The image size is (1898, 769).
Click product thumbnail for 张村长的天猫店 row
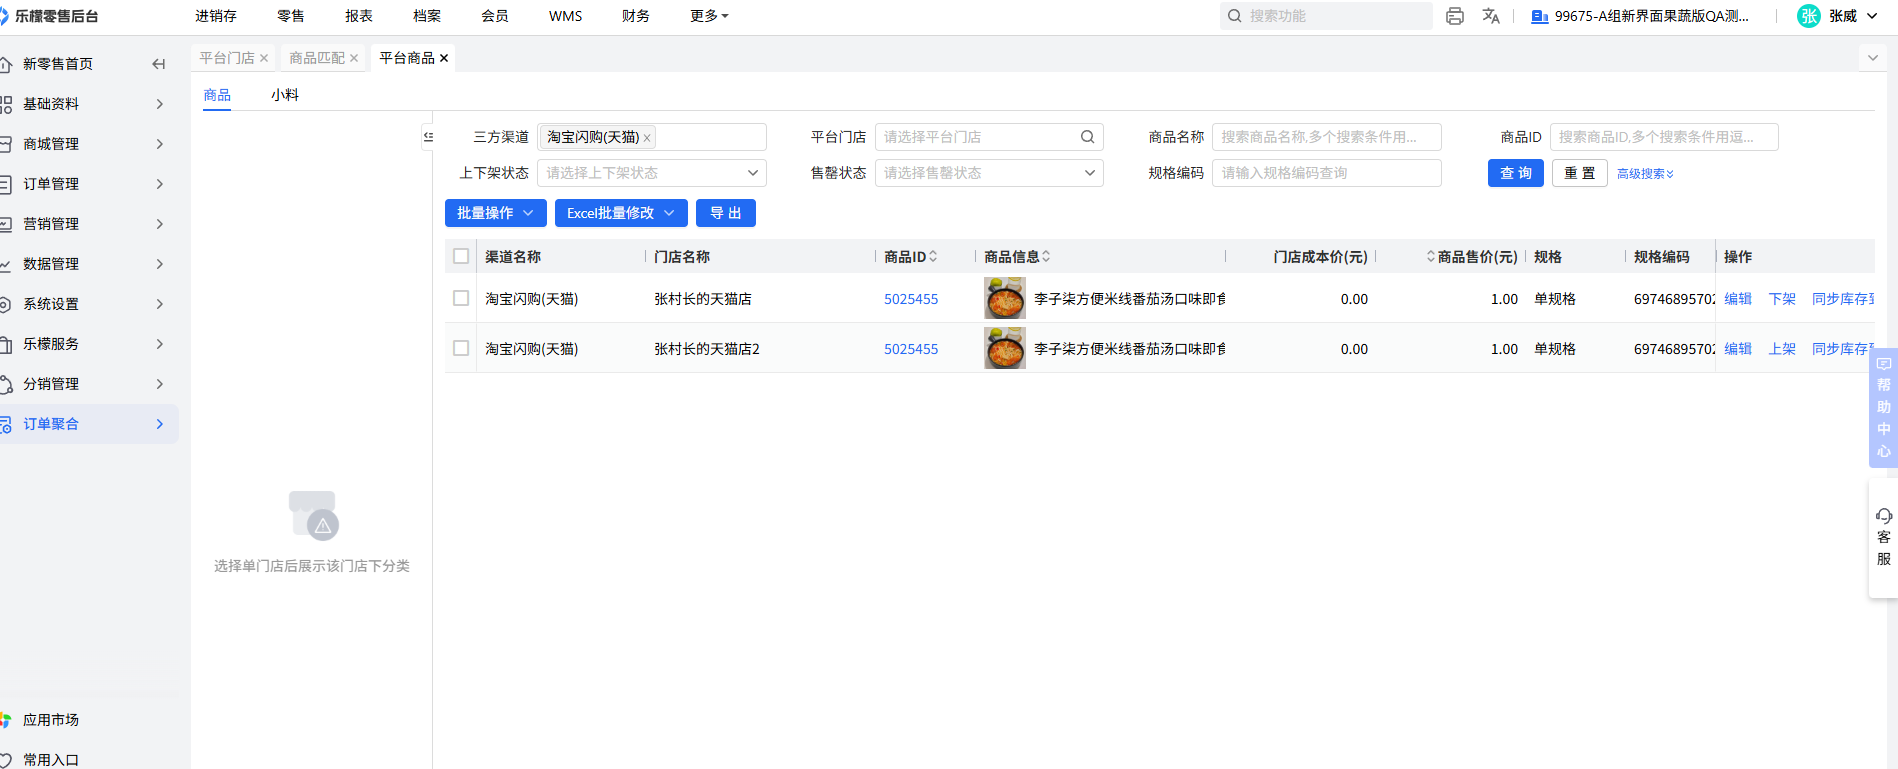click(x=1005, y=298)
